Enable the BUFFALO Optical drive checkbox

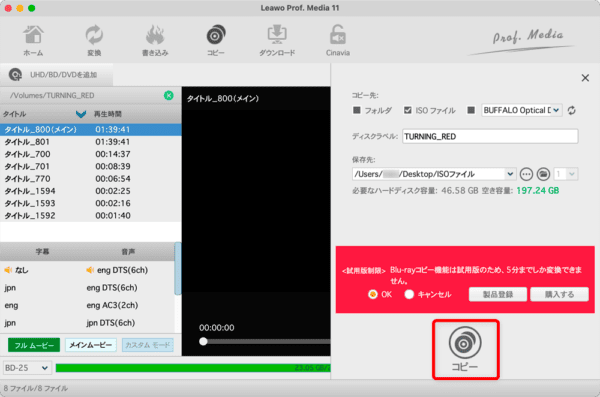click(x=471, y=110)
